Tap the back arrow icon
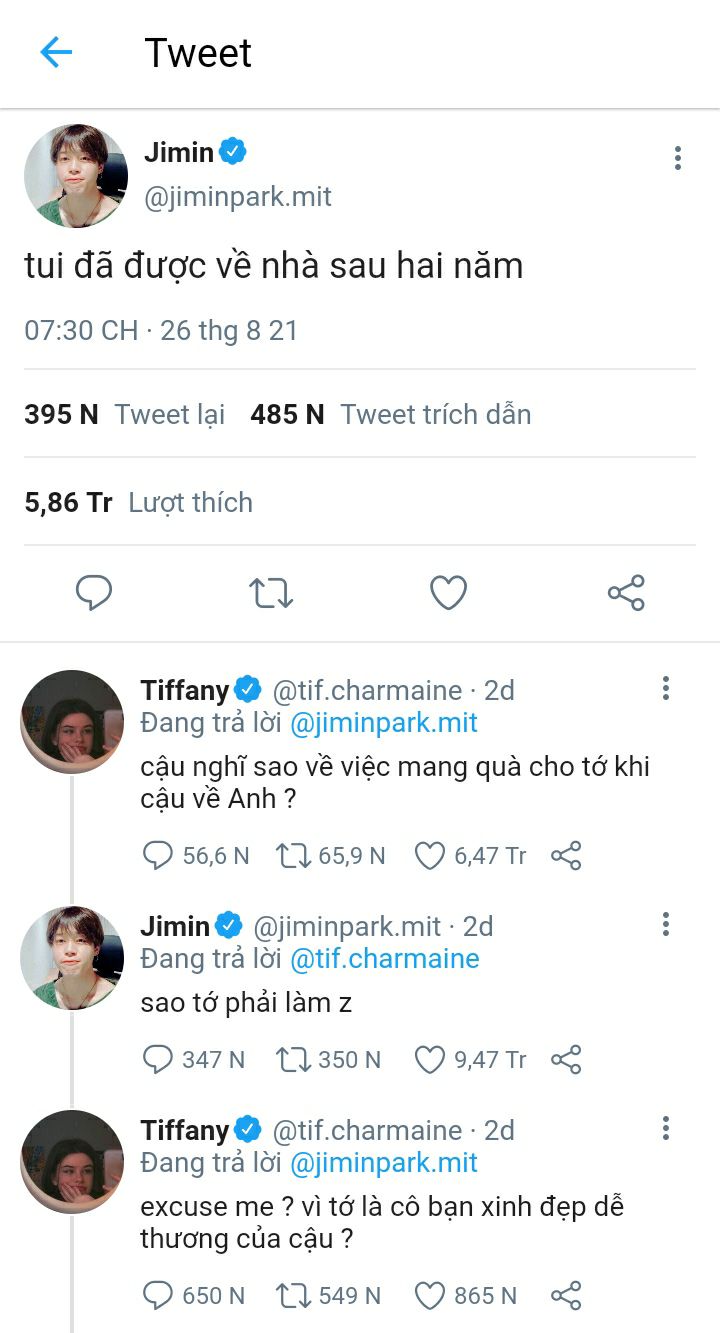 (56, 53)
